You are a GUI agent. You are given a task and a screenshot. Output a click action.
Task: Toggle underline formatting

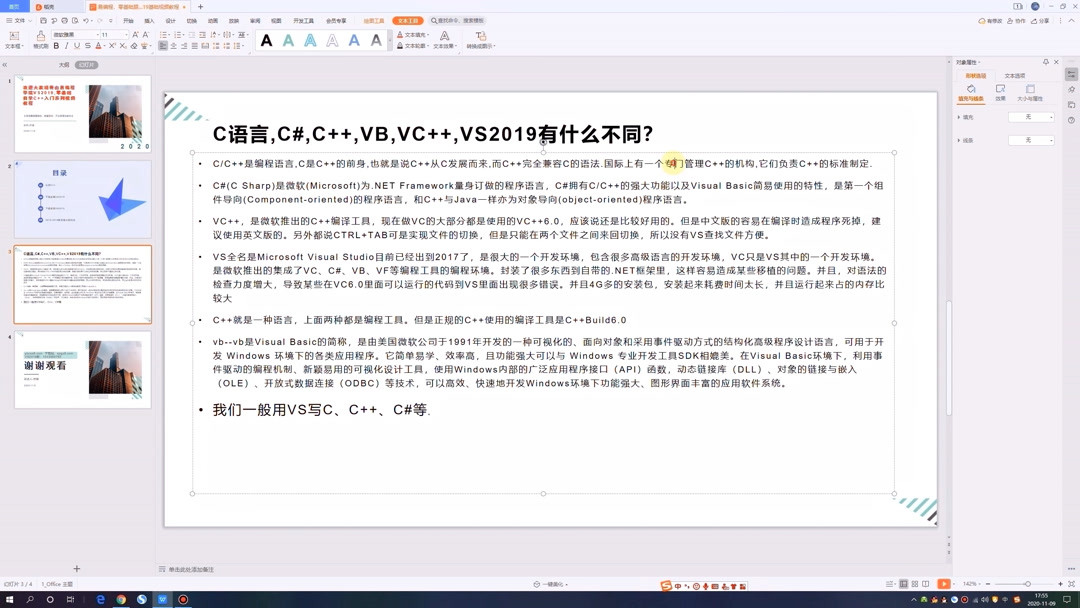coord(76,47)
